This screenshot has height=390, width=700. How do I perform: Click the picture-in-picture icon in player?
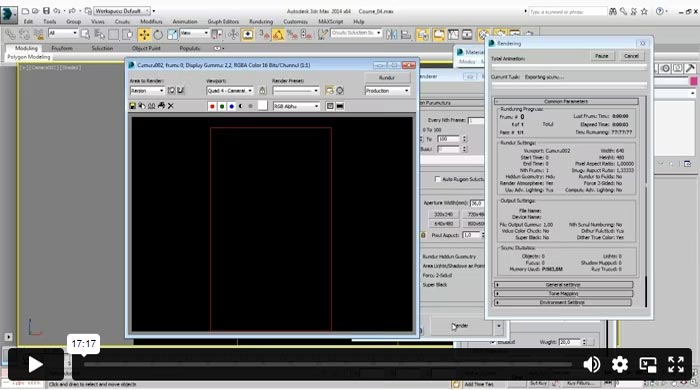[x=648, y=365]
